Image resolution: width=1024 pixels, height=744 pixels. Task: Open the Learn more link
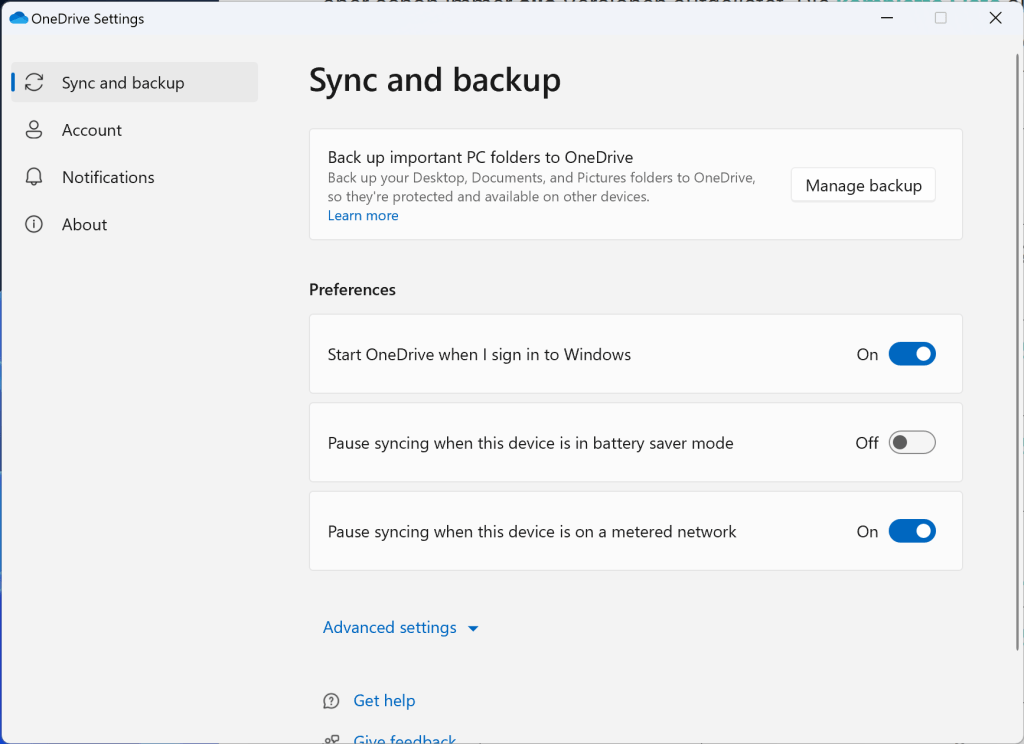[x=363, y=216]
